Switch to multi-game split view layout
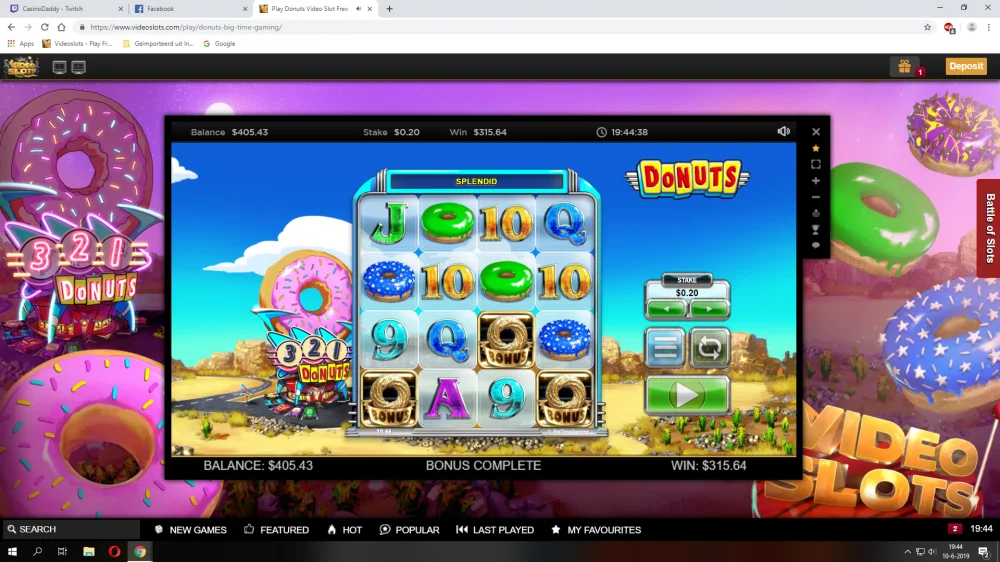Image resolution: width=1000 pixels, height=562 pixels. click(x=78, y=67)
